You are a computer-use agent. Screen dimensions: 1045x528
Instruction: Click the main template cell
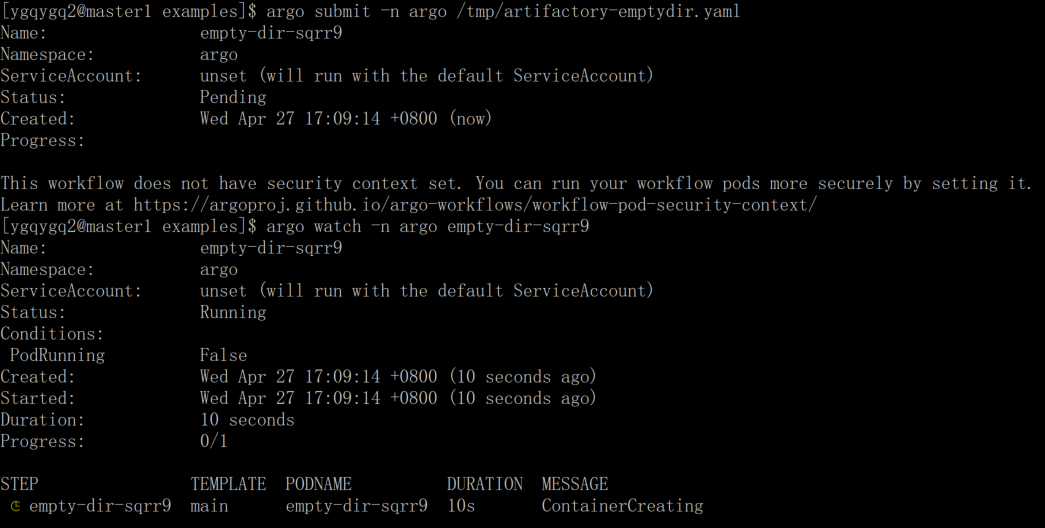(x=209, y=506)
